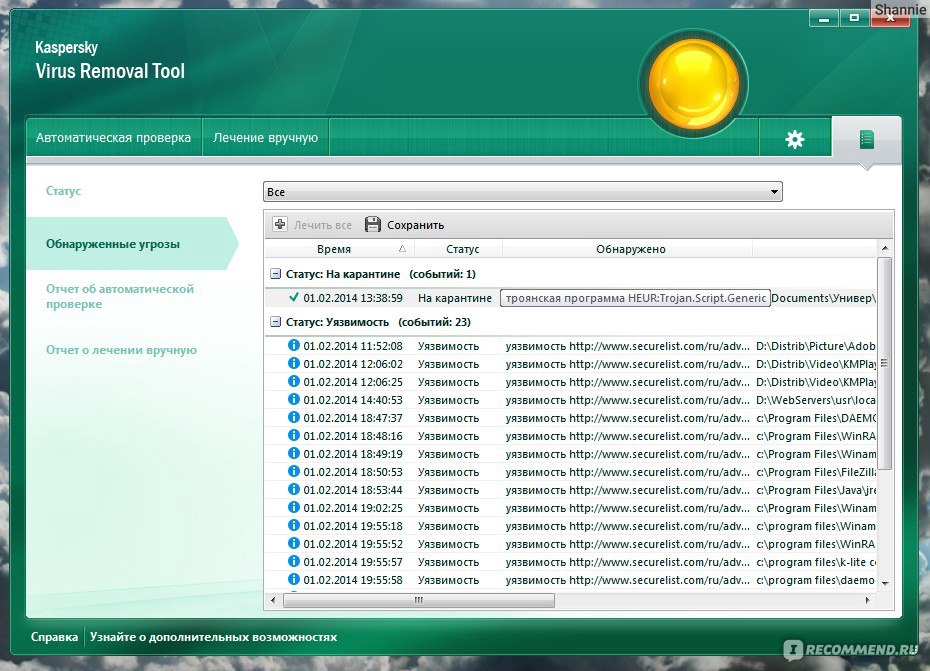Click the Documents\Универ path in quarantine row
Viewport: 930px width, 671px height.
[x=823, y=298]
